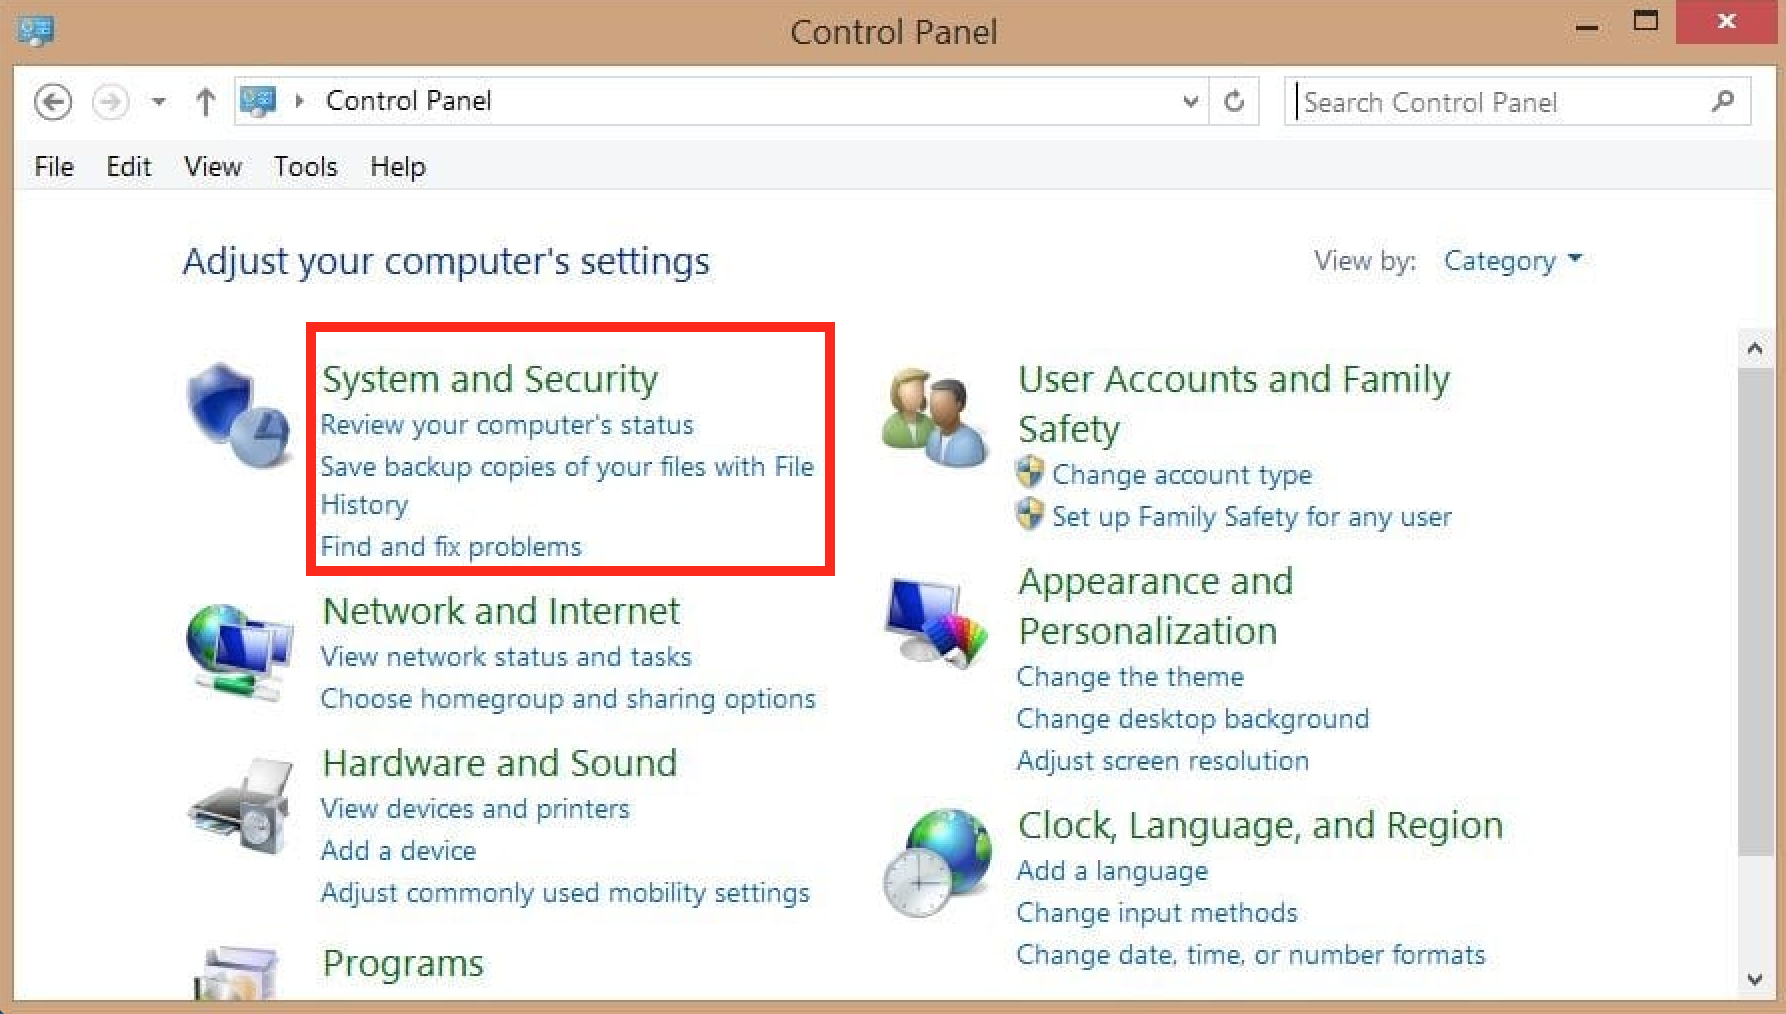Open the View menu
Viewport: 1786px width, 1014px height.
coord(212,166)
